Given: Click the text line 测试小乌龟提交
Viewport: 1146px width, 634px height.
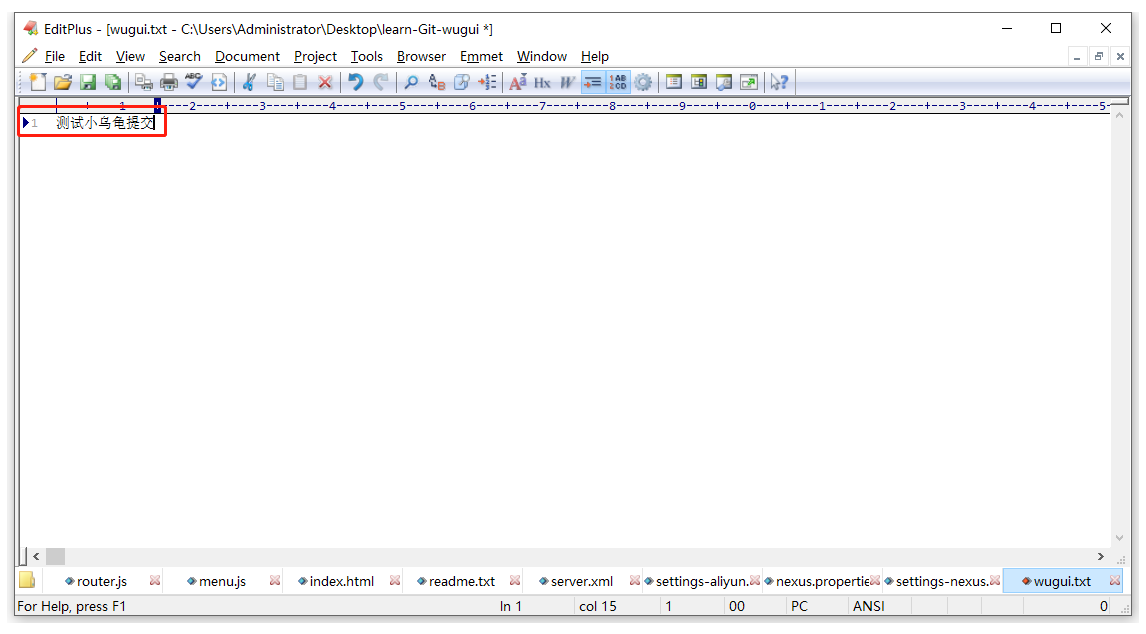Looking at the screenshot, I should point(105,123).
